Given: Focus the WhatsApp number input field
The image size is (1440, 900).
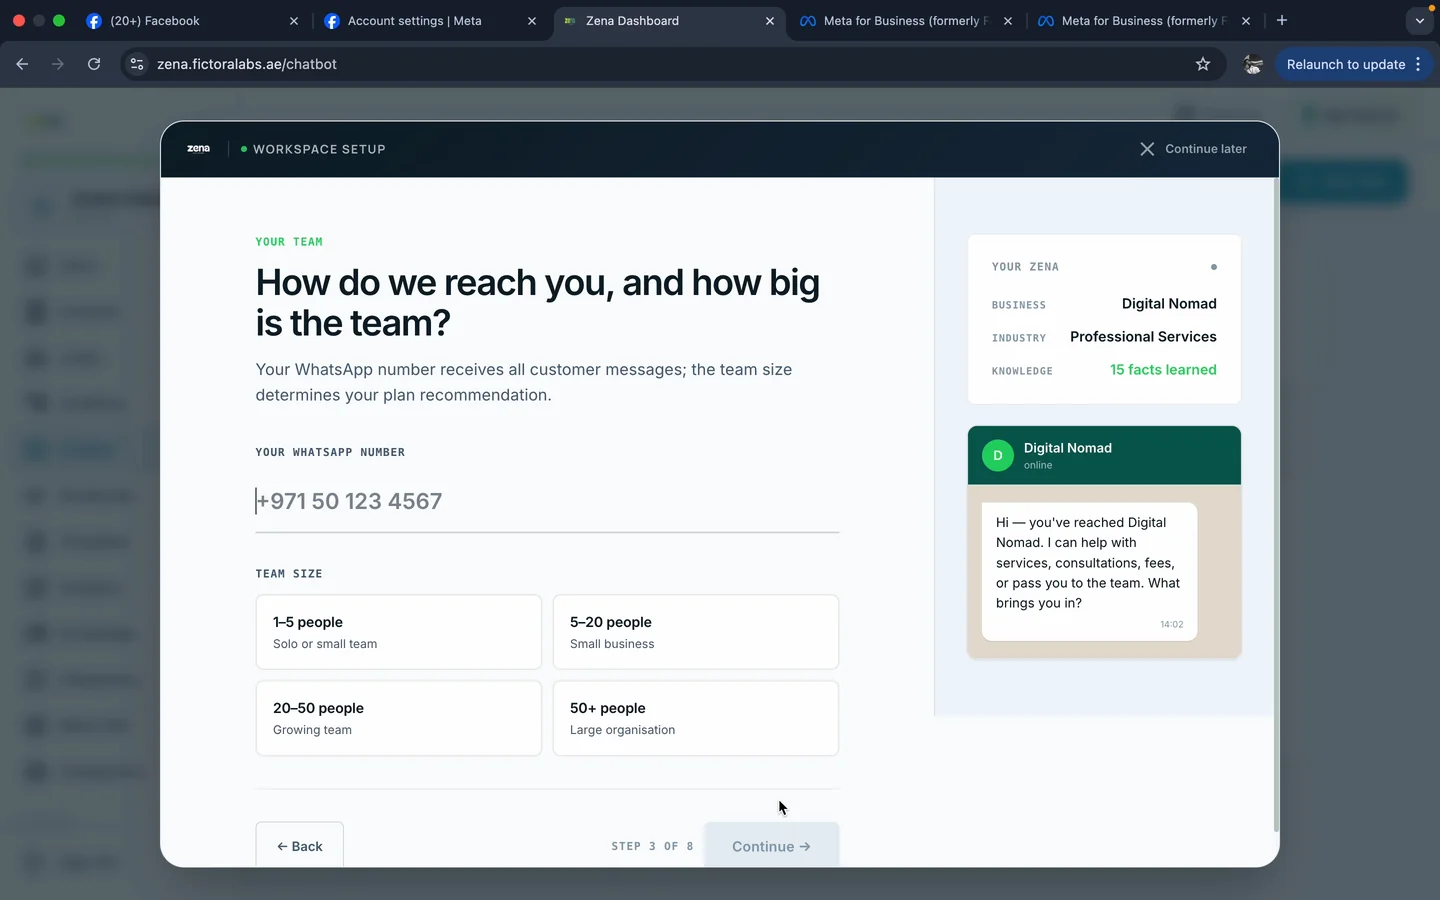Looking at the screenshot, I should point(547,501).
